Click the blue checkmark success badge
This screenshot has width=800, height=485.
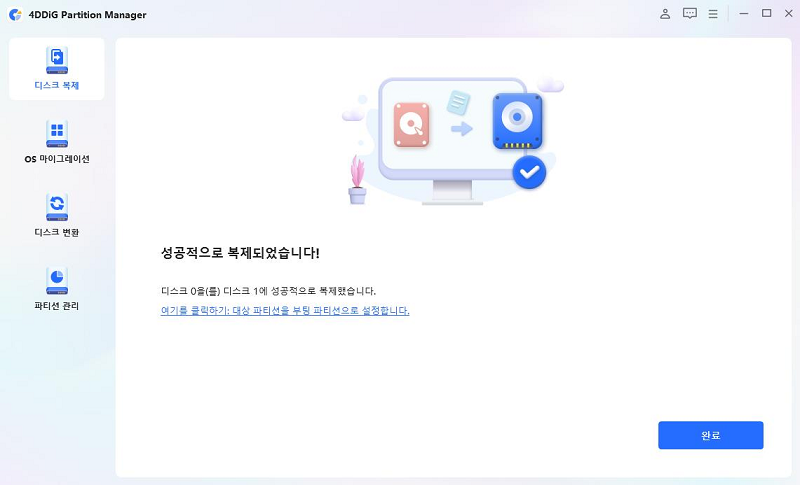(529, 172)
